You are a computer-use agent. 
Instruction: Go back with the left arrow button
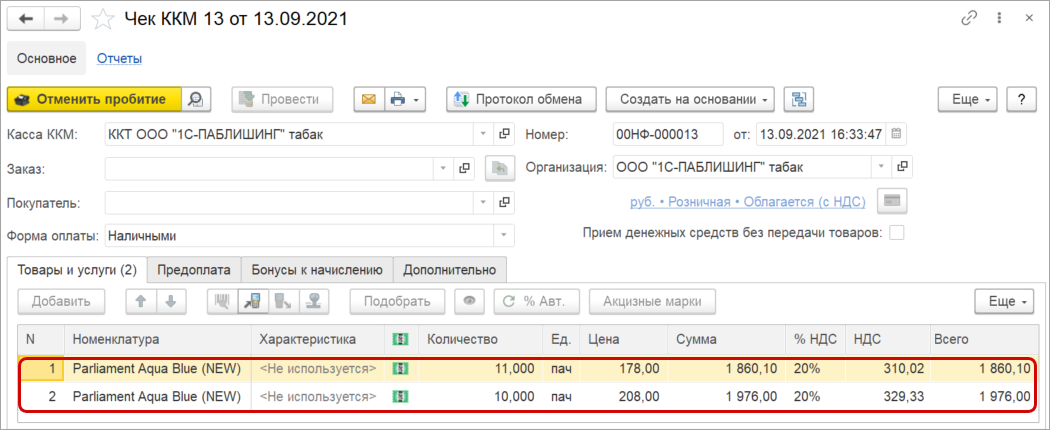[25, 19]
